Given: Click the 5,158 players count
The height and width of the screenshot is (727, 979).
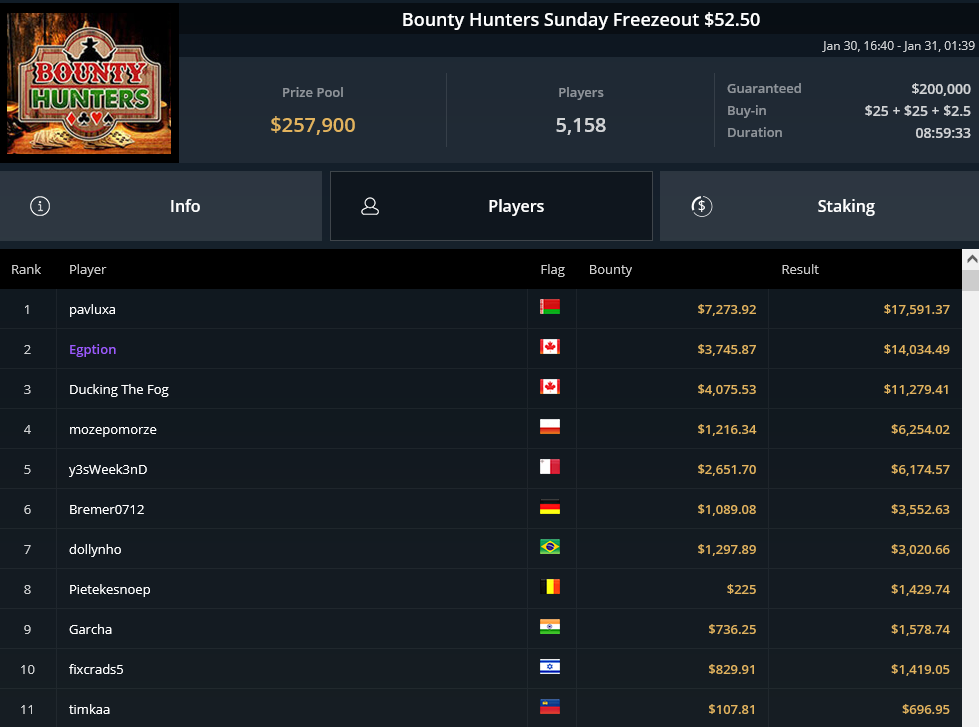Looking at the screenshot, I should [581, 125].
